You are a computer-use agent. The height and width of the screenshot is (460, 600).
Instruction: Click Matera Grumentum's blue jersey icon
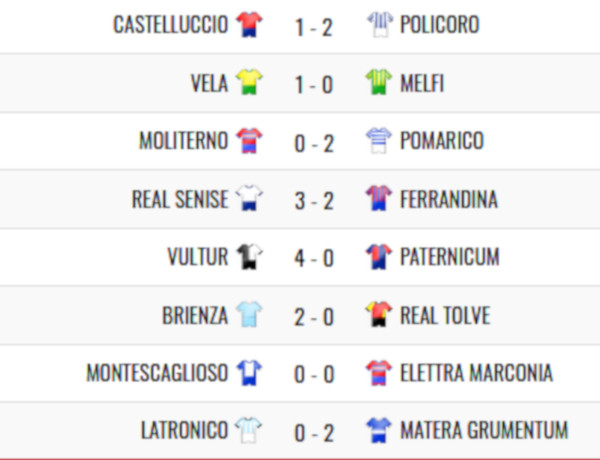click(379, 430)
